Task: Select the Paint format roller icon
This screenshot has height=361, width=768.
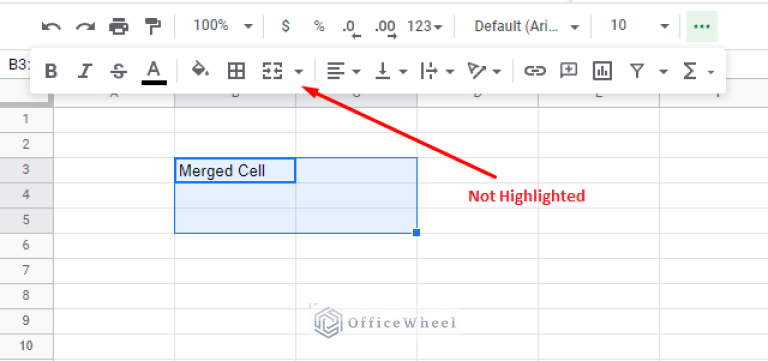Action: tap(153, 26)
